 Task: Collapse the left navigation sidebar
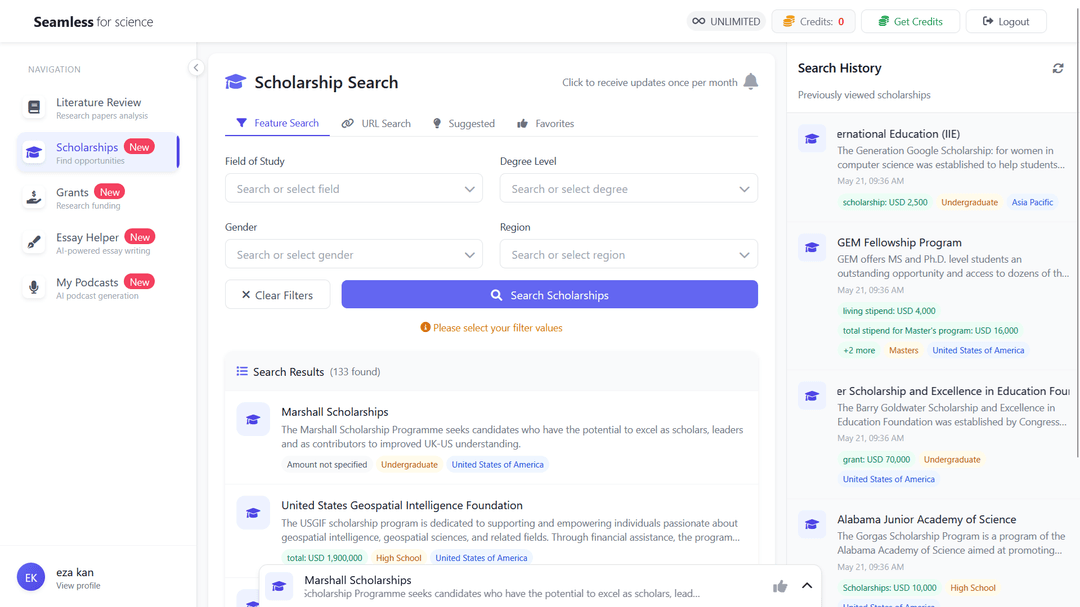pos(196,68)
